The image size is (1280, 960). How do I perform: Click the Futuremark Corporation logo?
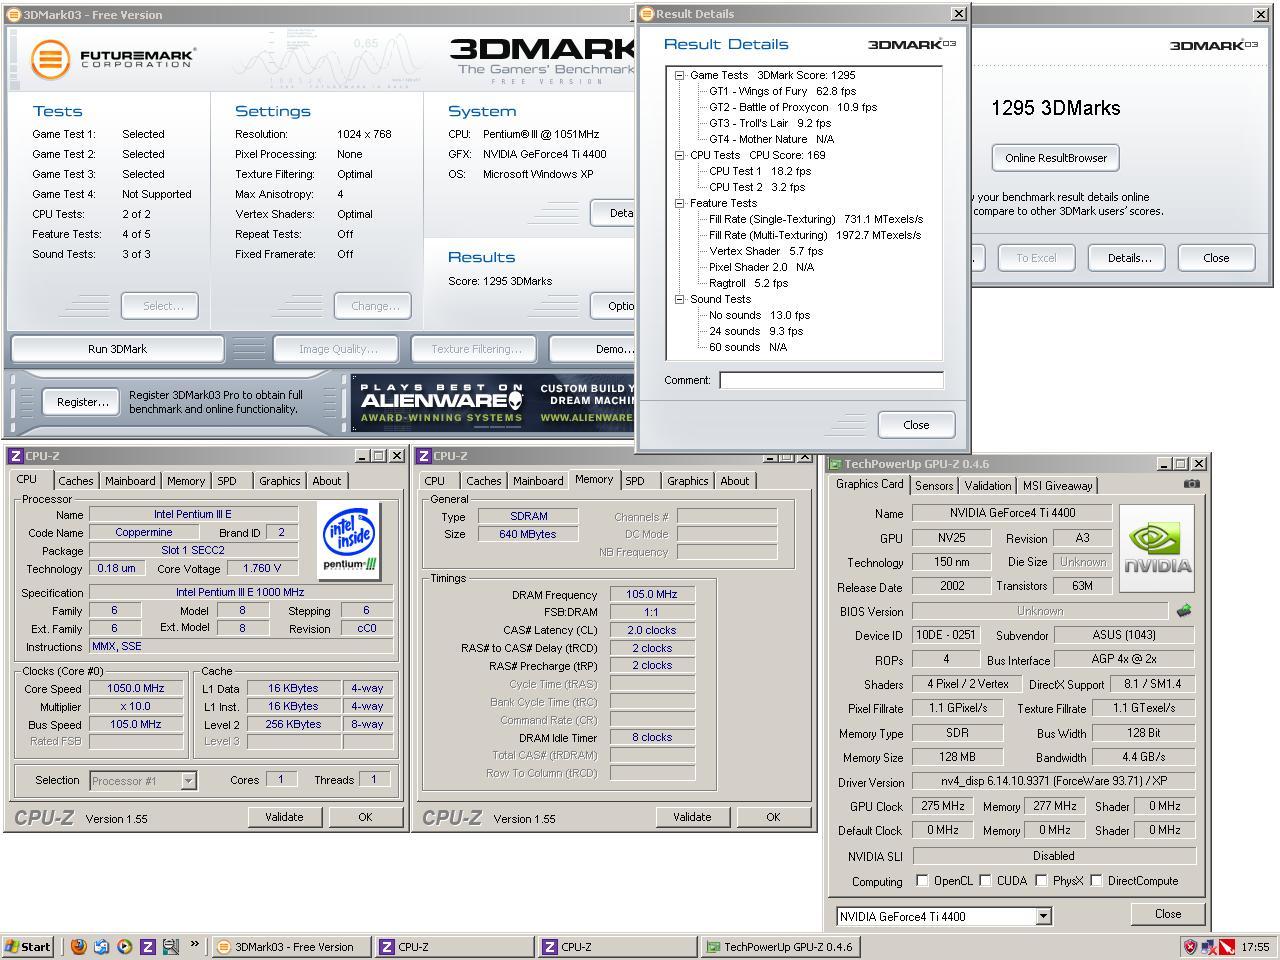click(112, 59)
